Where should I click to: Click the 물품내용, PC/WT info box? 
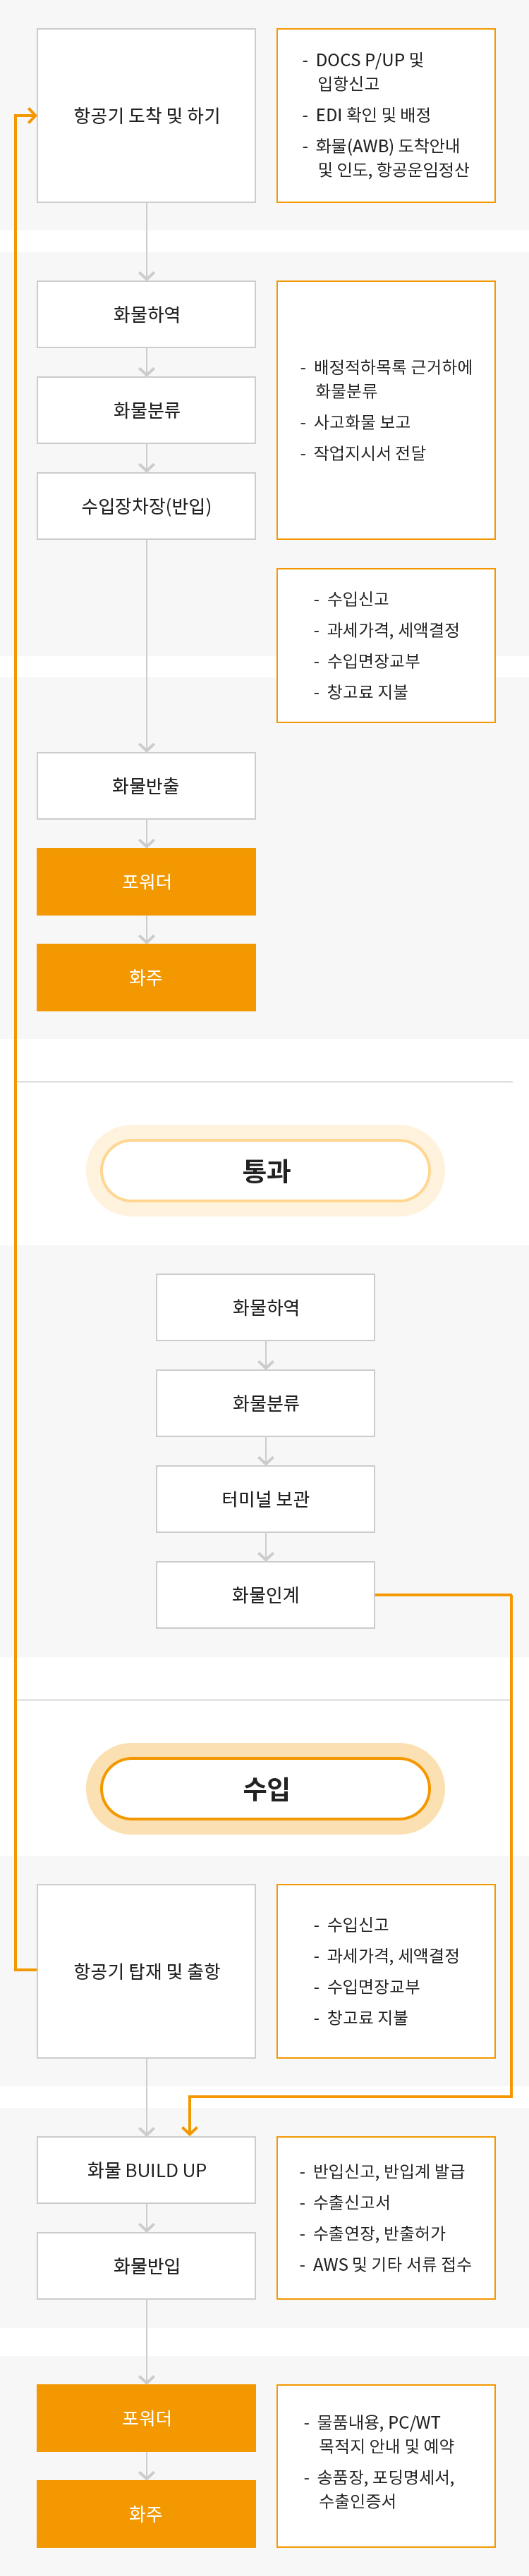click(386, 2466)
